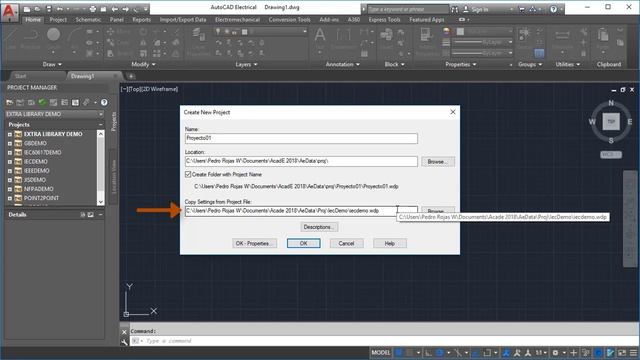Click the Copy Settings from Project File field
This screenshot has height=360, width=640.
(301, 211)
